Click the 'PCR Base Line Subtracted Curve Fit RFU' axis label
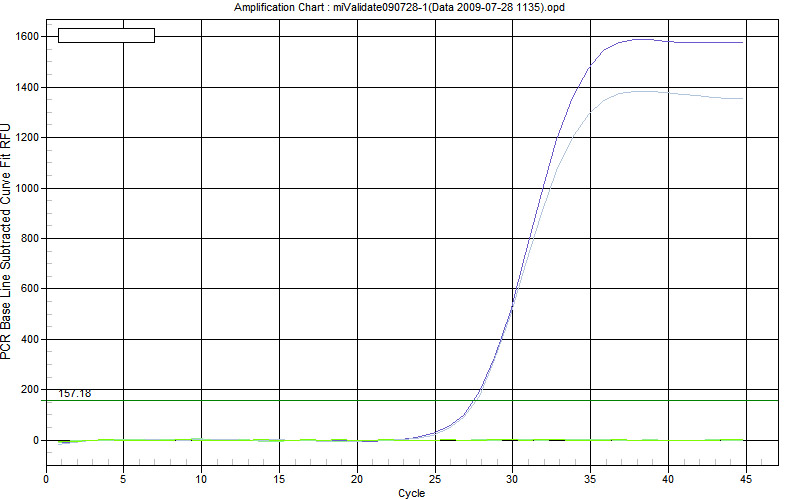 [6, 241]
